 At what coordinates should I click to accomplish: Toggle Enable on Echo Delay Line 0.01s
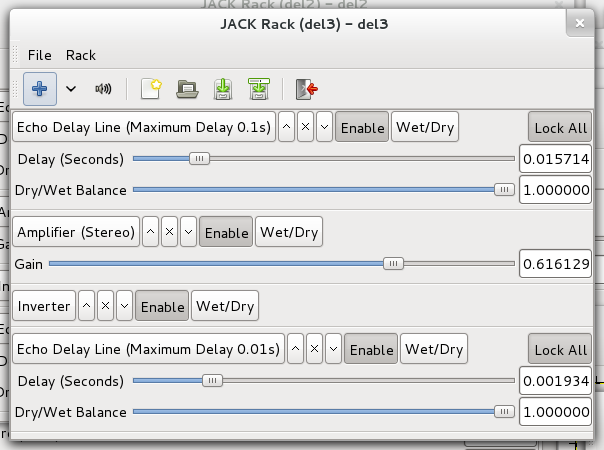[x=371, y=349]
